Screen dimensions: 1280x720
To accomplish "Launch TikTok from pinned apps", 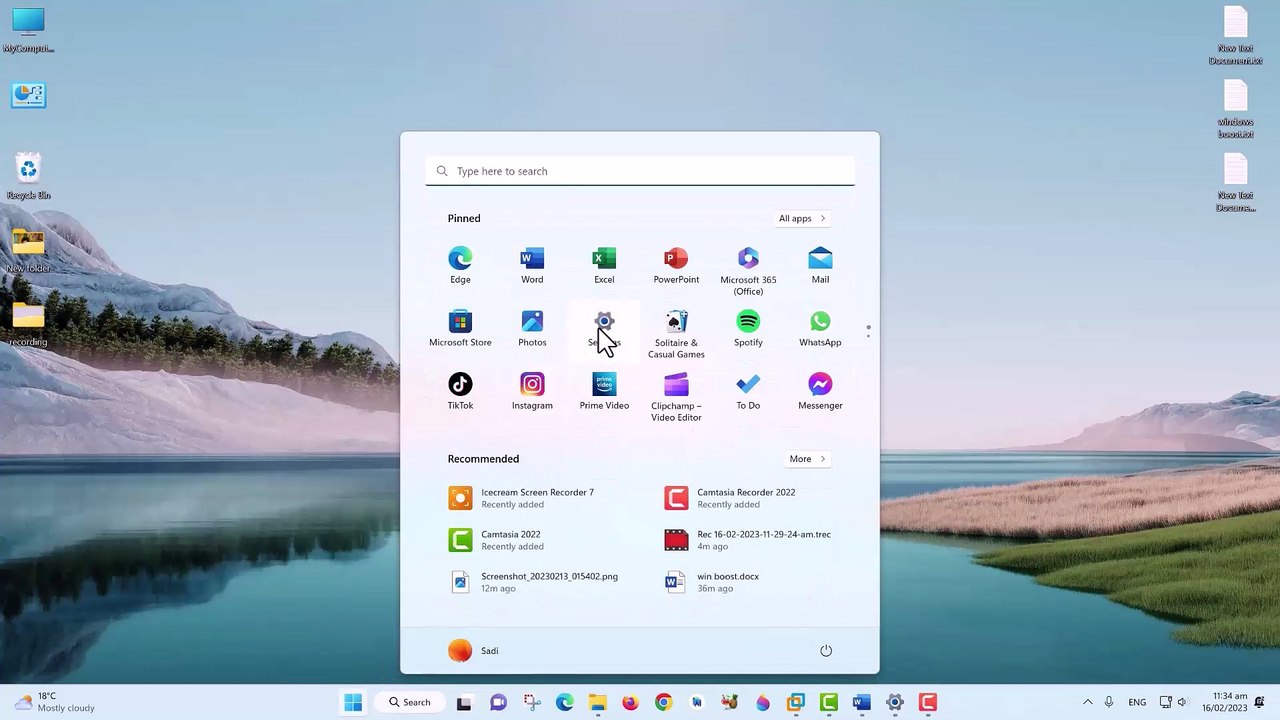I will [460, 392].
